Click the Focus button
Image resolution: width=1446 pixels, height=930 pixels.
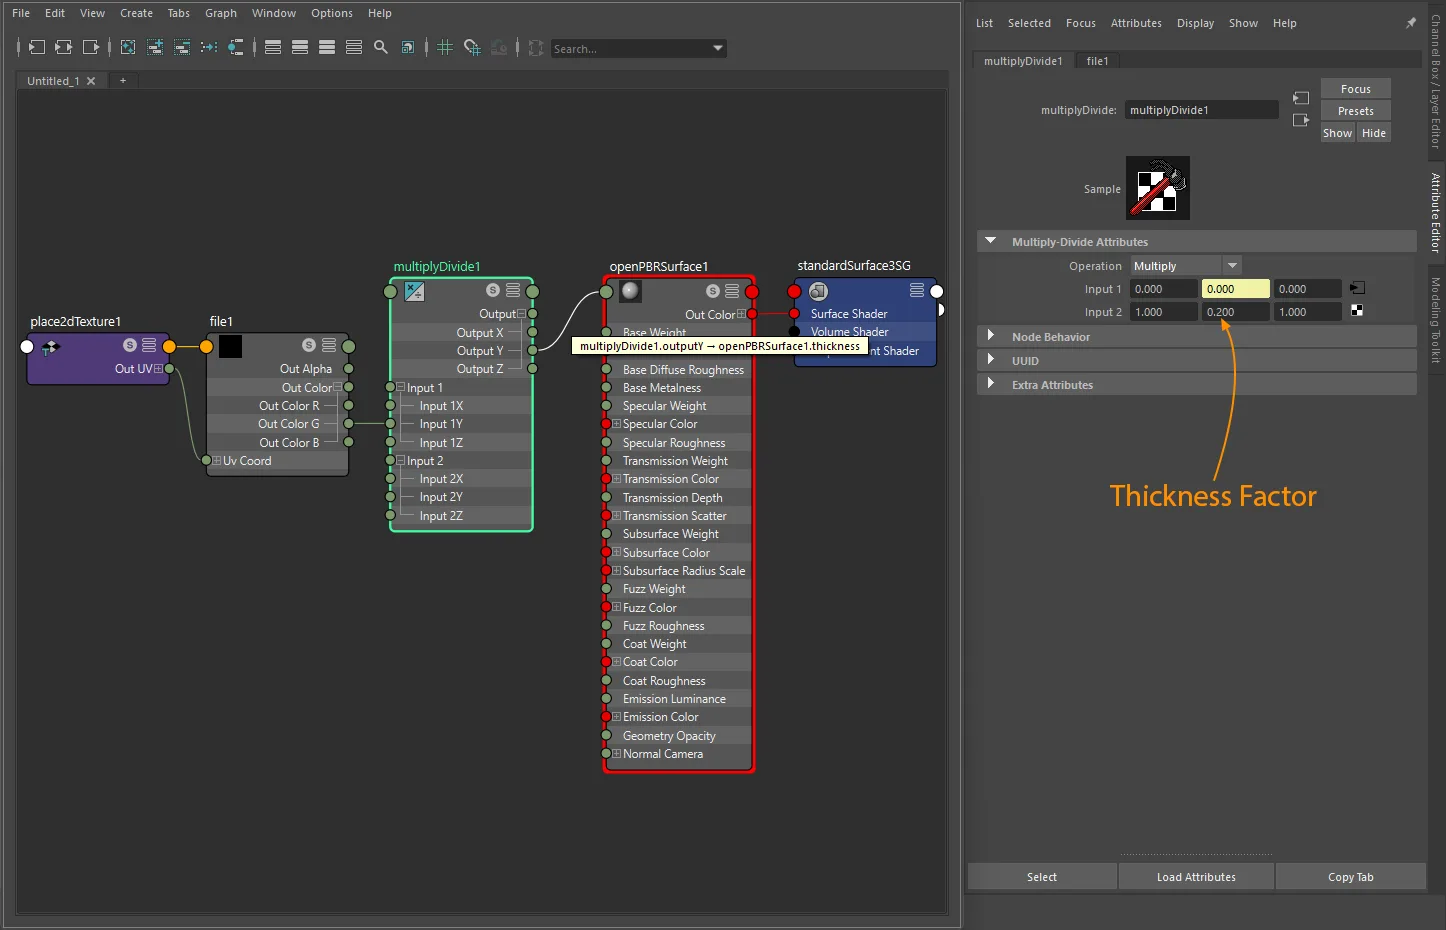1355,89
